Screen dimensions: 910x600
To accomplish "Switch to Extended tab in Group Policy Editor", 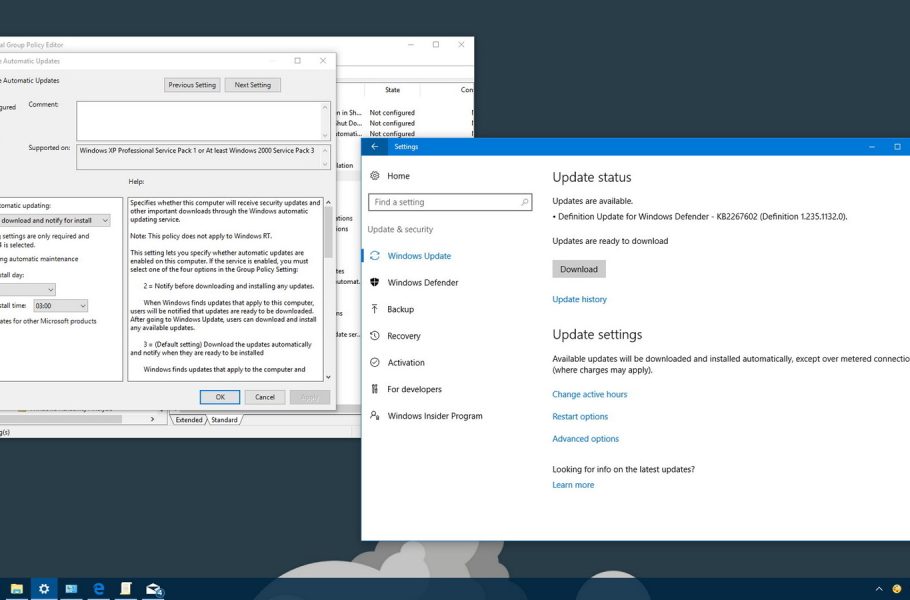I will (189, 420).
